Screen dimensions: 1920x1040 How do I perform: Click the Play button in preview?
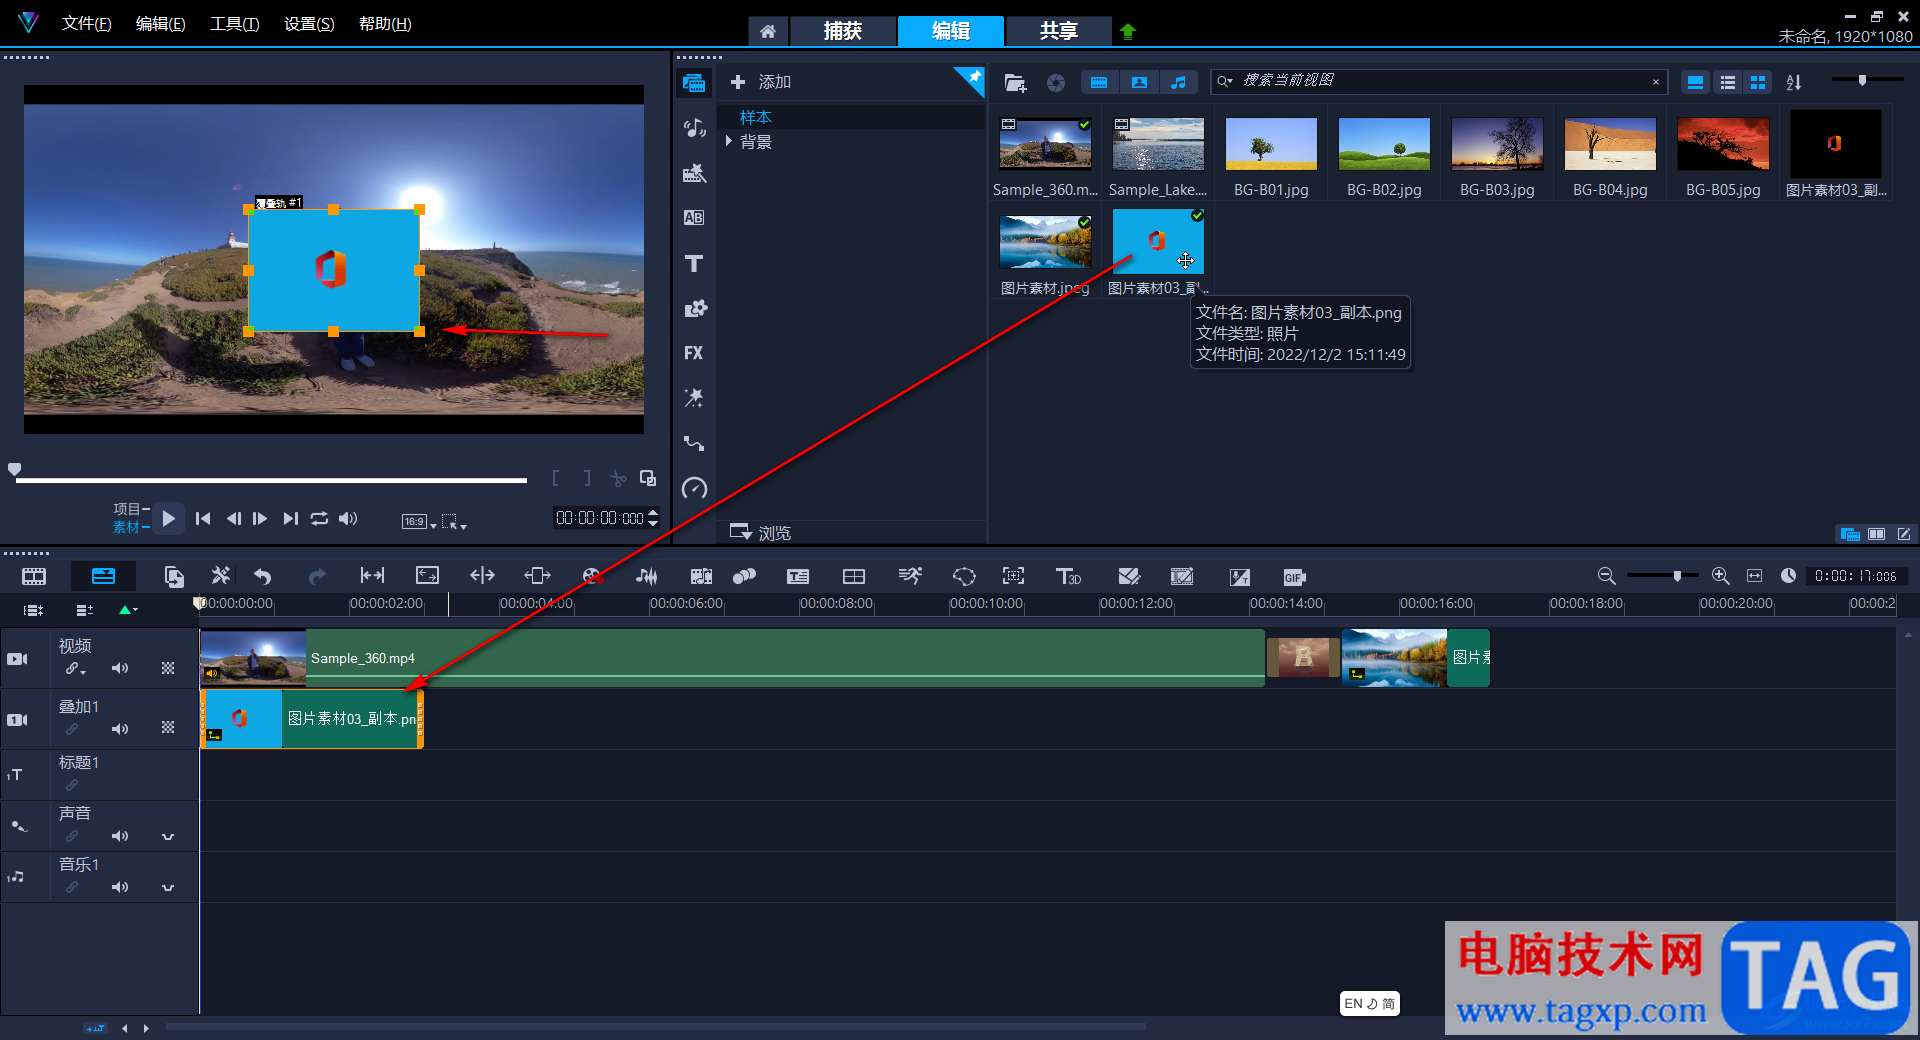168,518
